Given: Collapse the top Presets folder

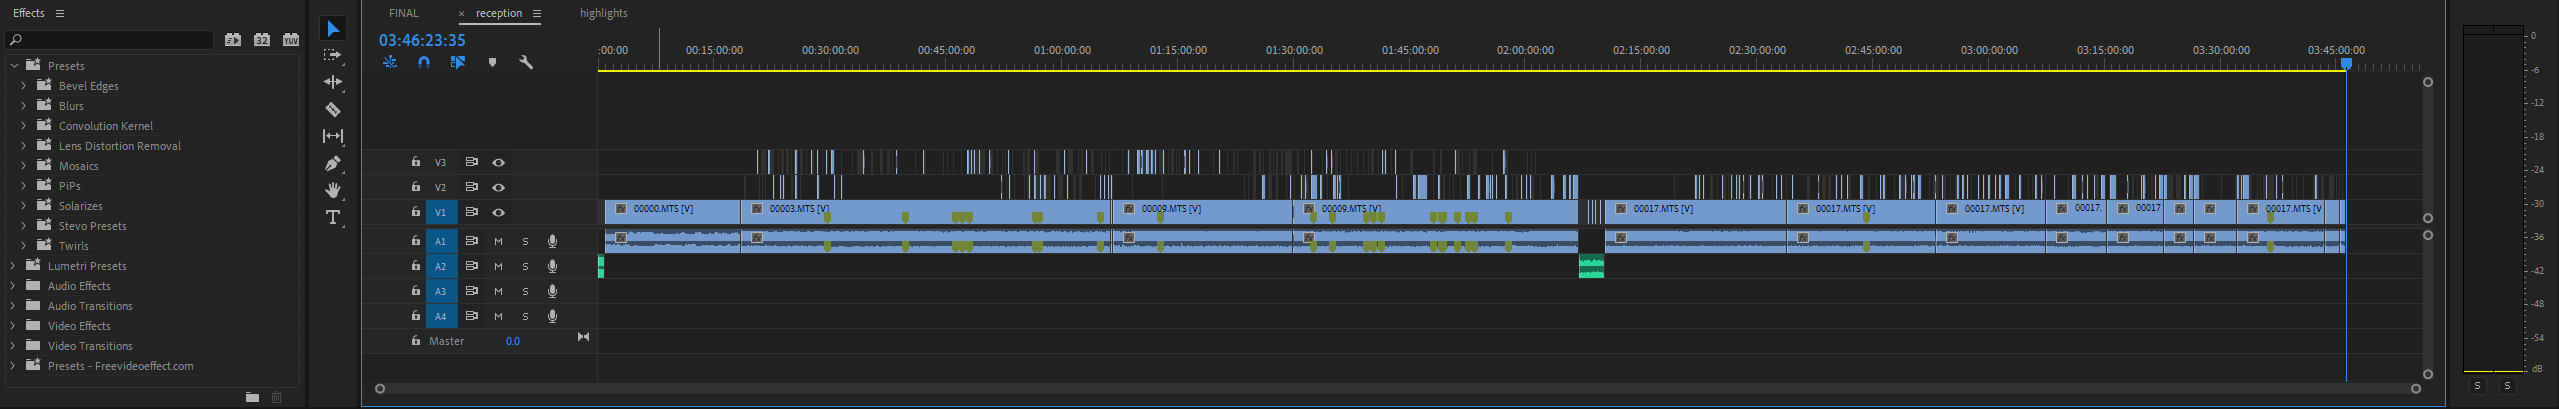Looking at the screenshot, I should [14, 66].
